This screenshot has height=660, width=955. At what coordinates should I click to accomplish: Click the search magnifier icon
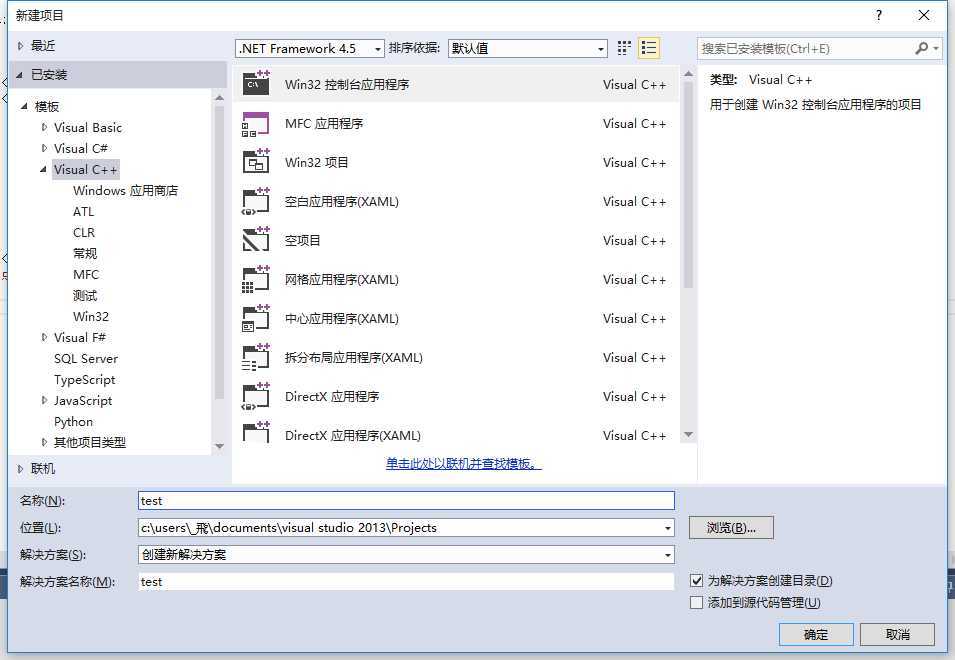point(922,48)
